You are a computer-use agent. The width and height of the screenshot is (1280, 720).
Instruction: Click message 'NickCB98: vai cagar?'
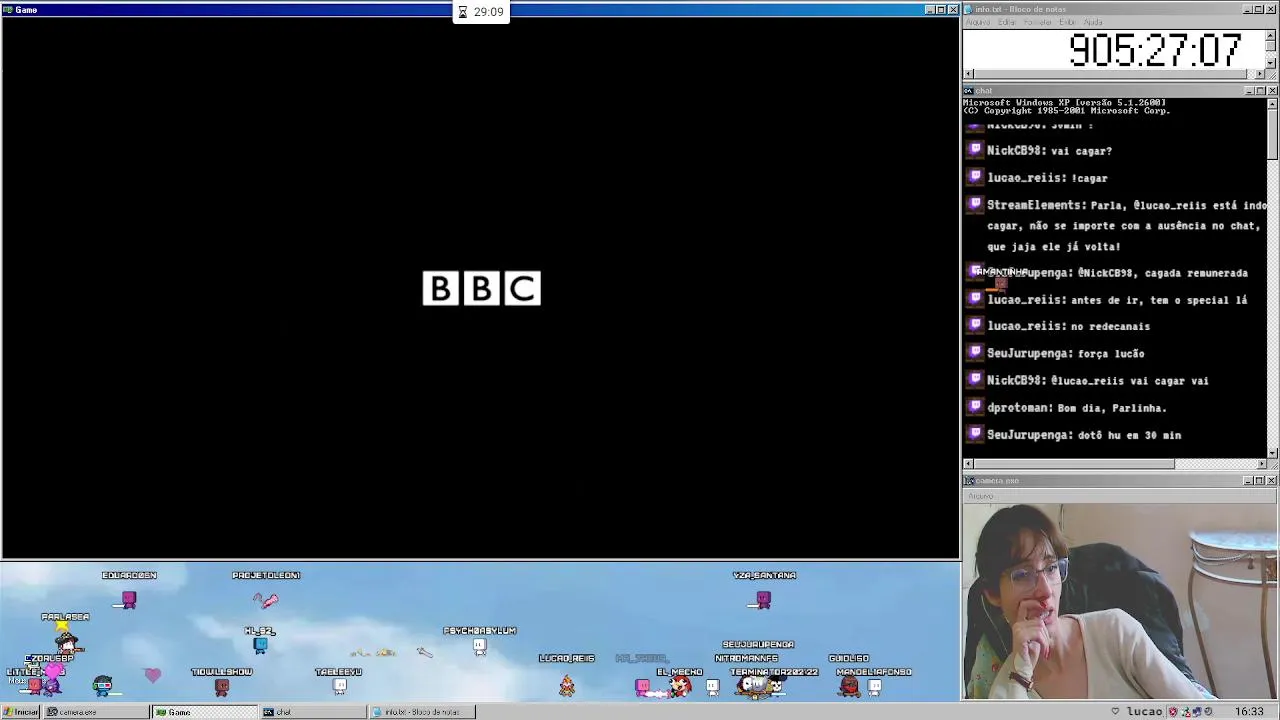1049,151
